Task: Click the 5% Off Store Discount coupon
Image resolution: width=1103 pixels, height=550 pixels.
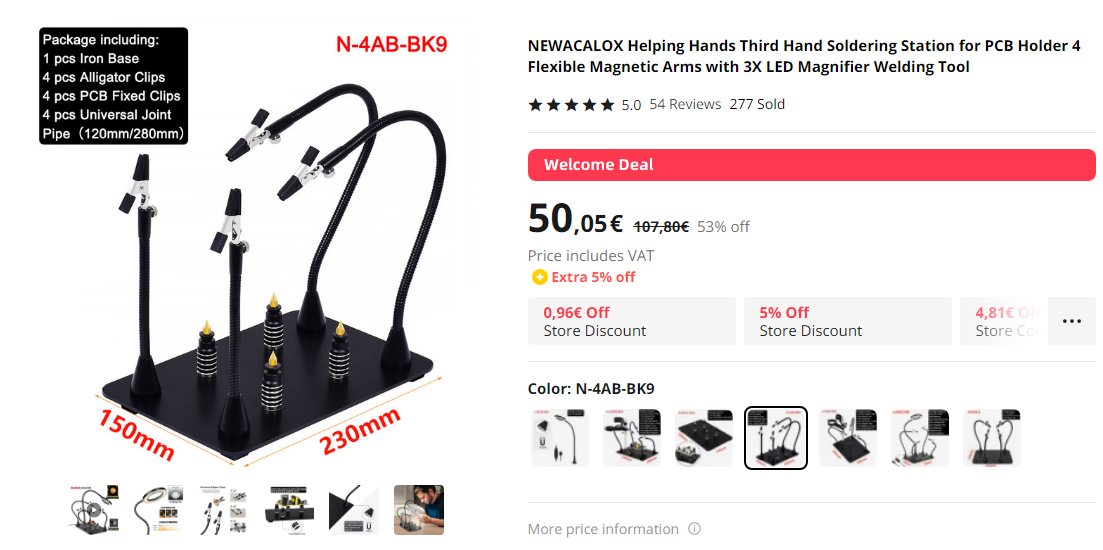Action: click(x=848, y=321)
